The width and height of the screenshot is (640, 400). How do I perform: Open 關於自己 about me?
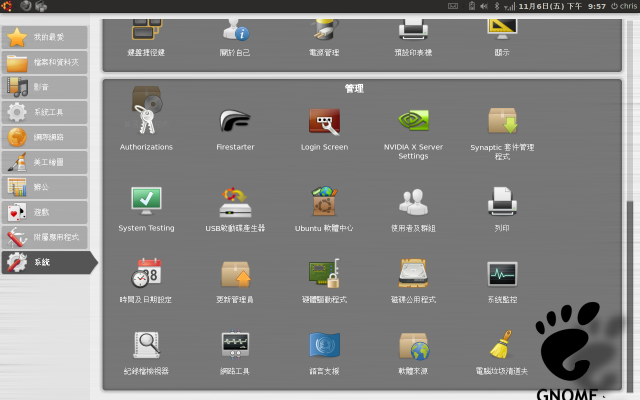[x=236, y=29]
